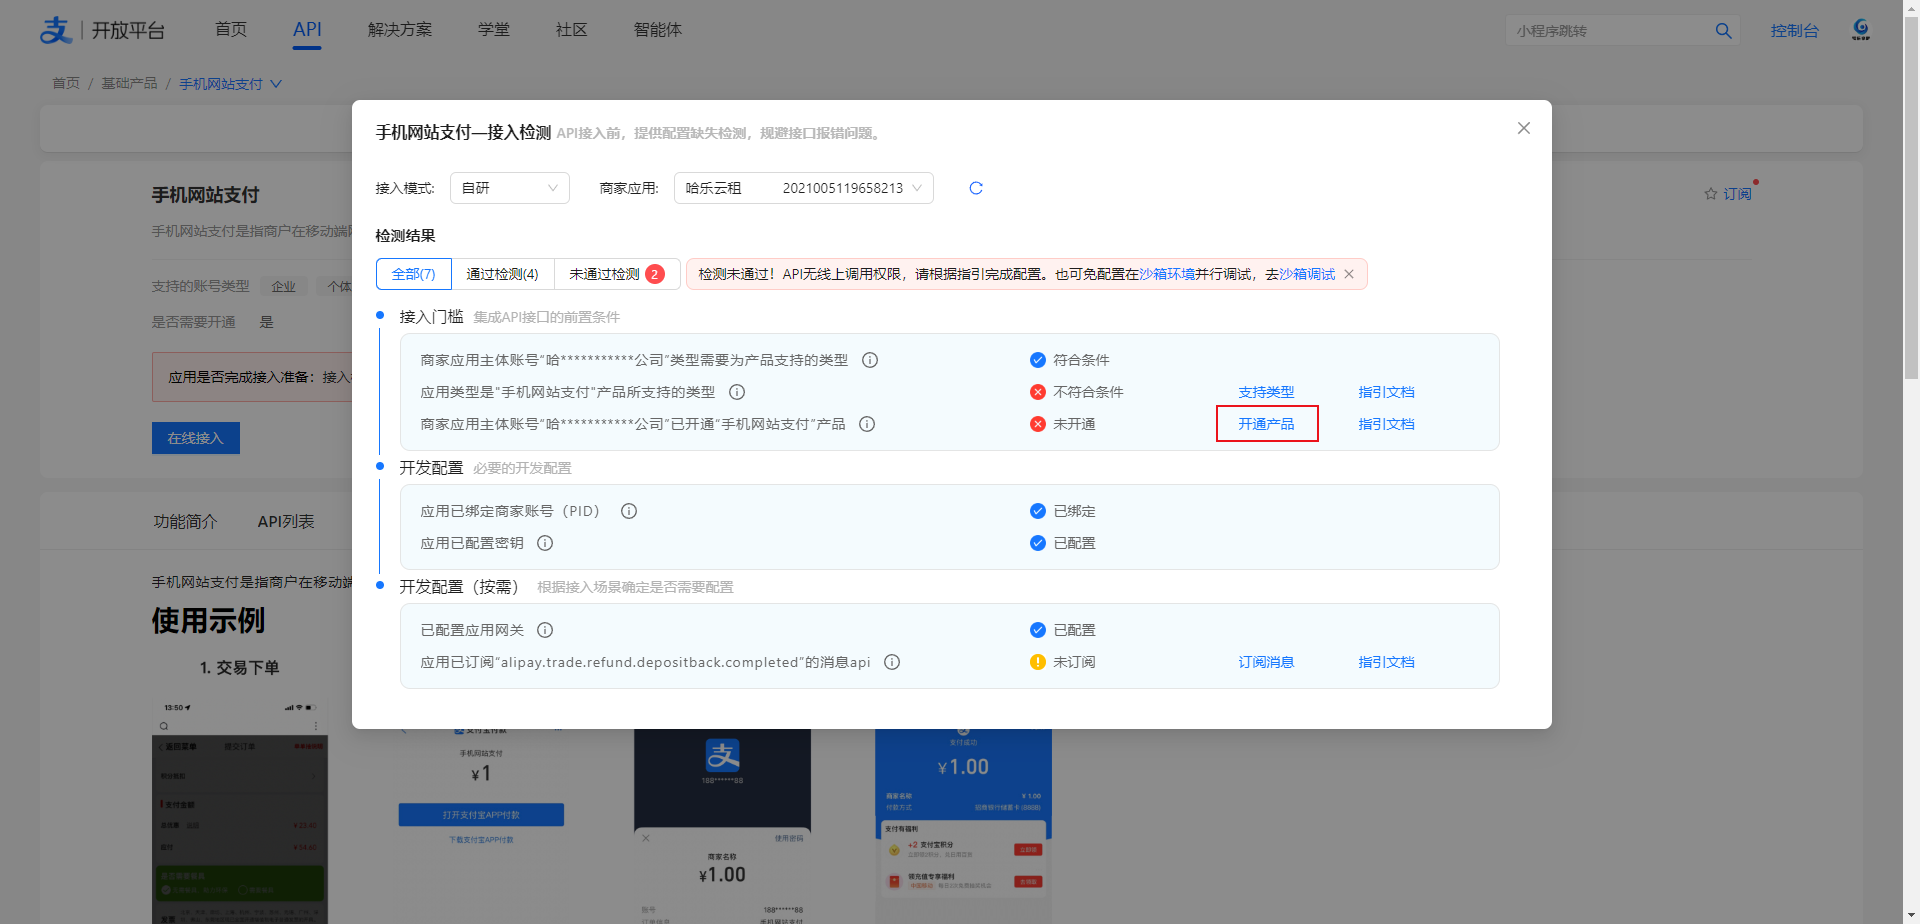Click the 在线接入 button
Screen dimensions: 1920x924
click(196, 438)
